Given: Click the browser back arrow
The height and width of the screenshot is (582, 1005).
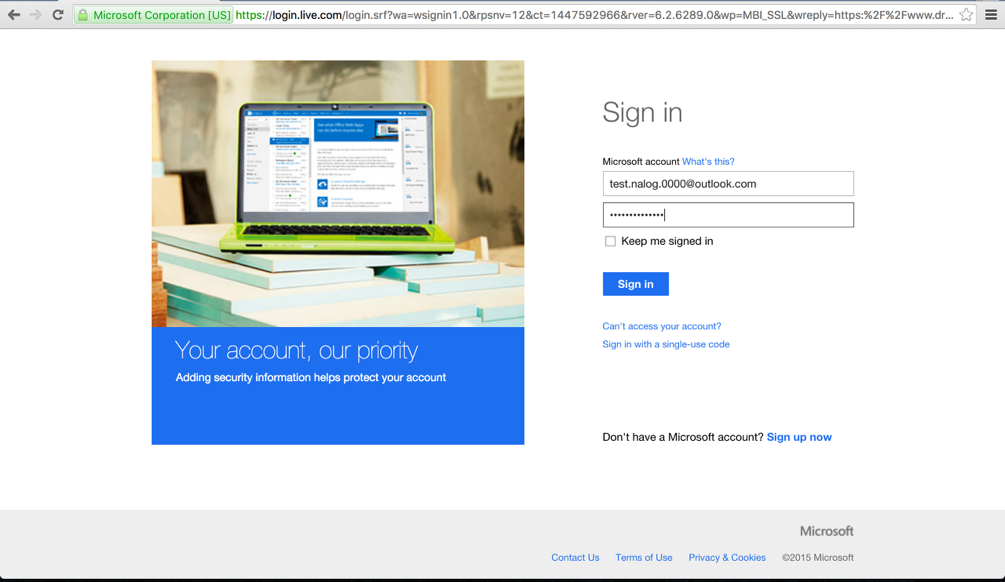Looking at the screenshot, I should [x=14, y=15].
